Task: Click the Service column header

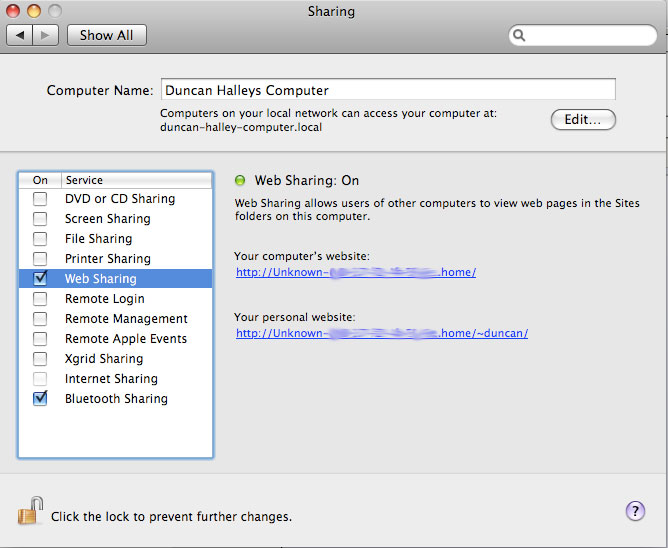Action: tap(136, 180)
